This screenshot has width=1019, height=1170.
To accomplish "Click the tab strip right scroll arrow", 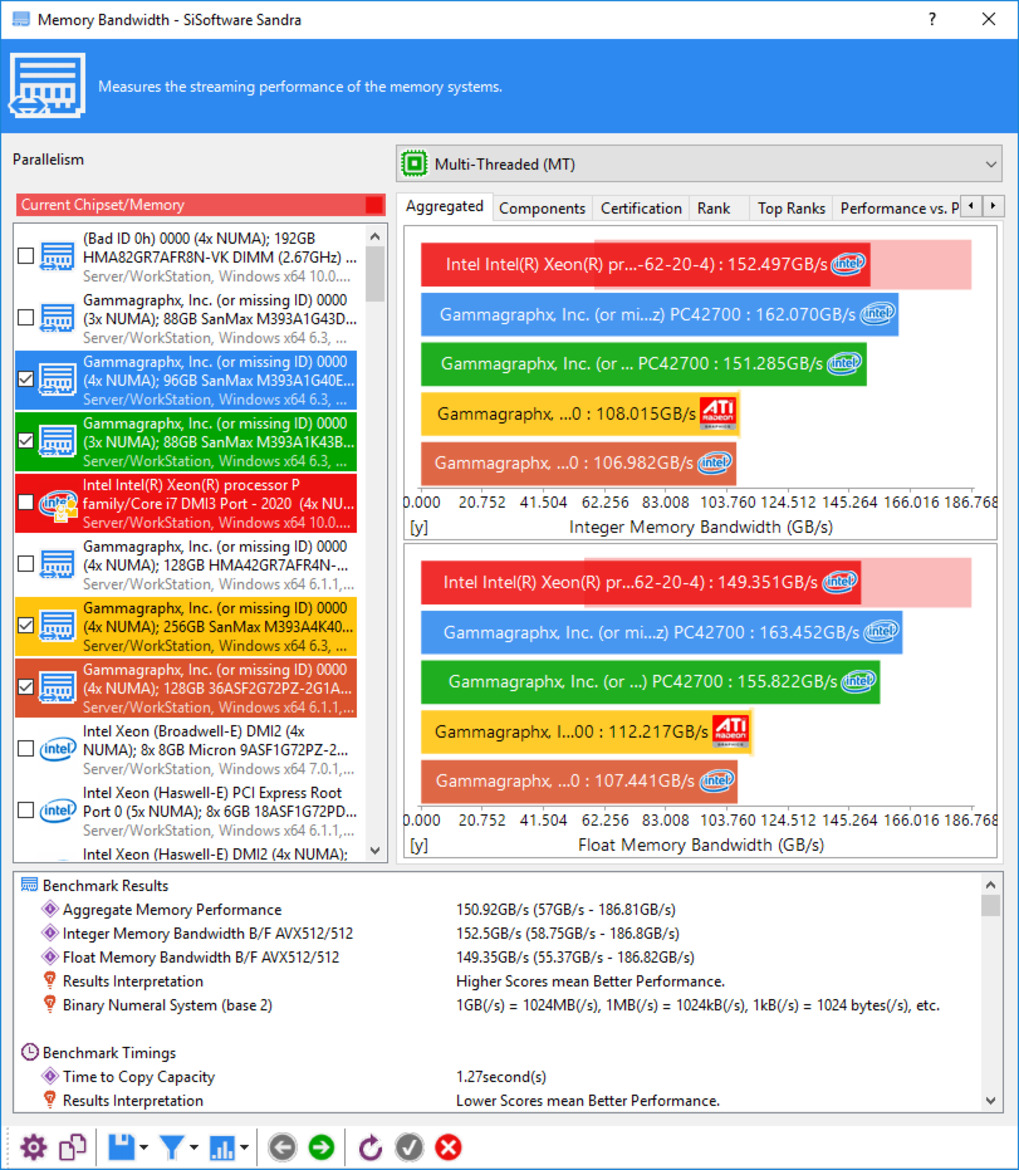I will [993, 206].
